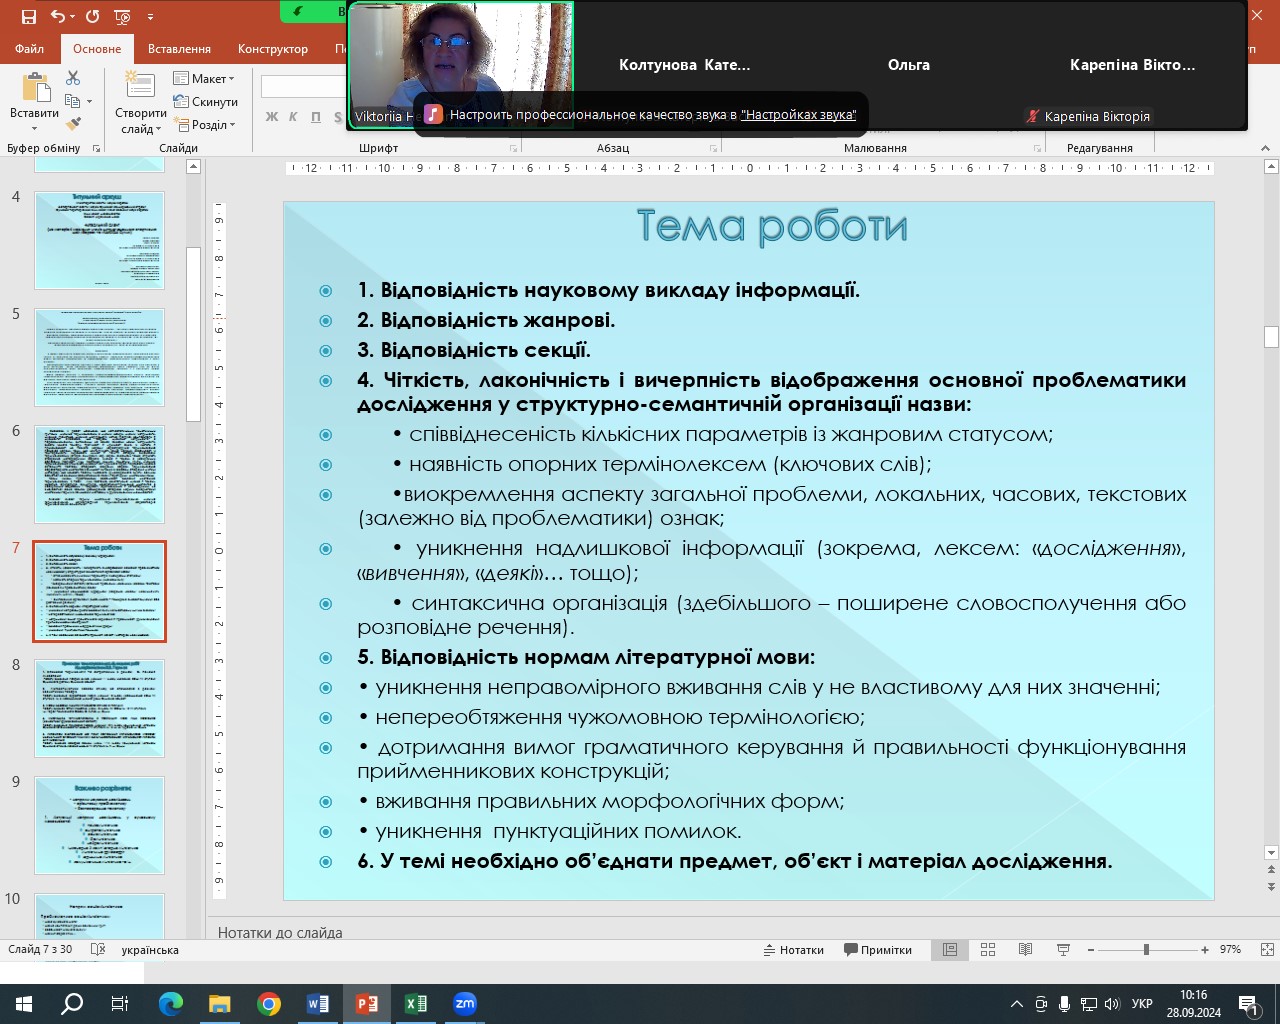
Task: Select slide 8 thumbnail
Action: [99, 708]
